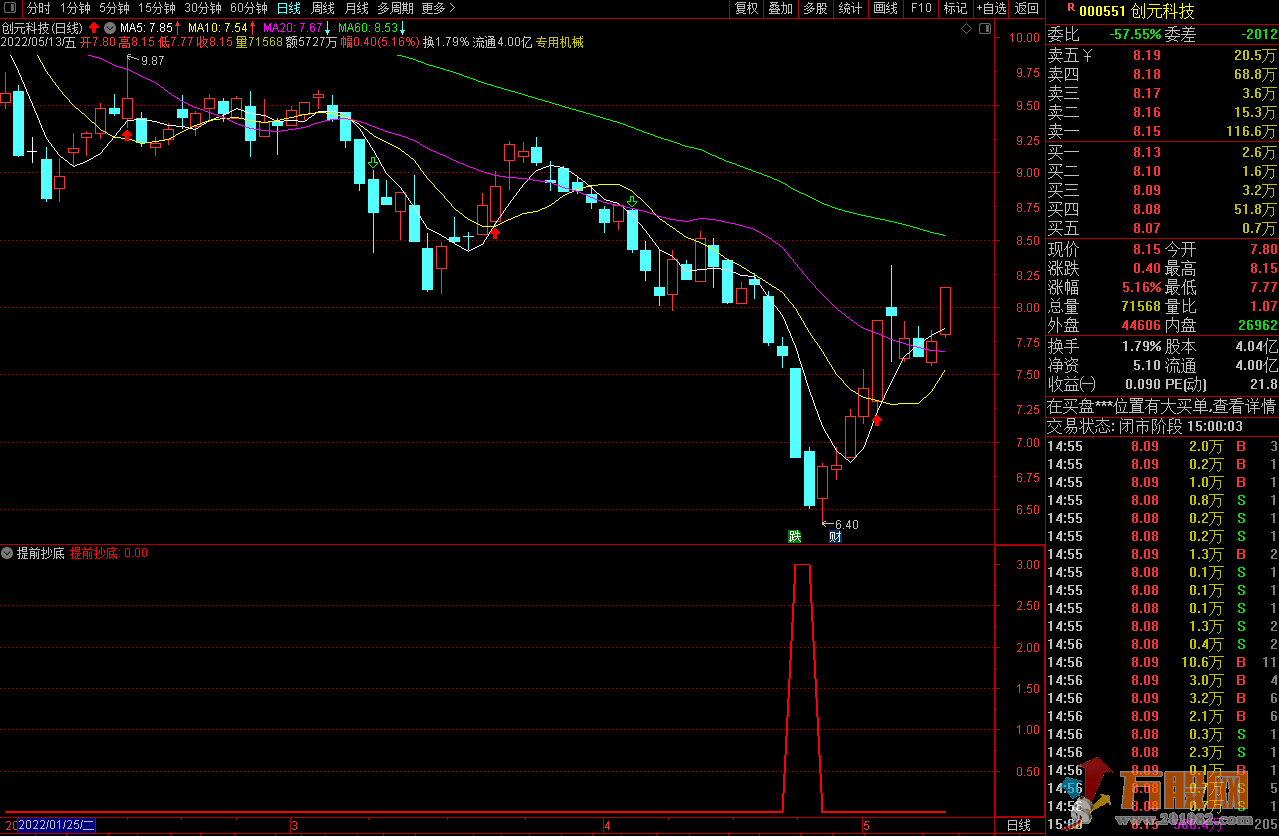Click the 外盘 44606 value
This screenshot has width=1279, height=836.
click(1141, 325)
